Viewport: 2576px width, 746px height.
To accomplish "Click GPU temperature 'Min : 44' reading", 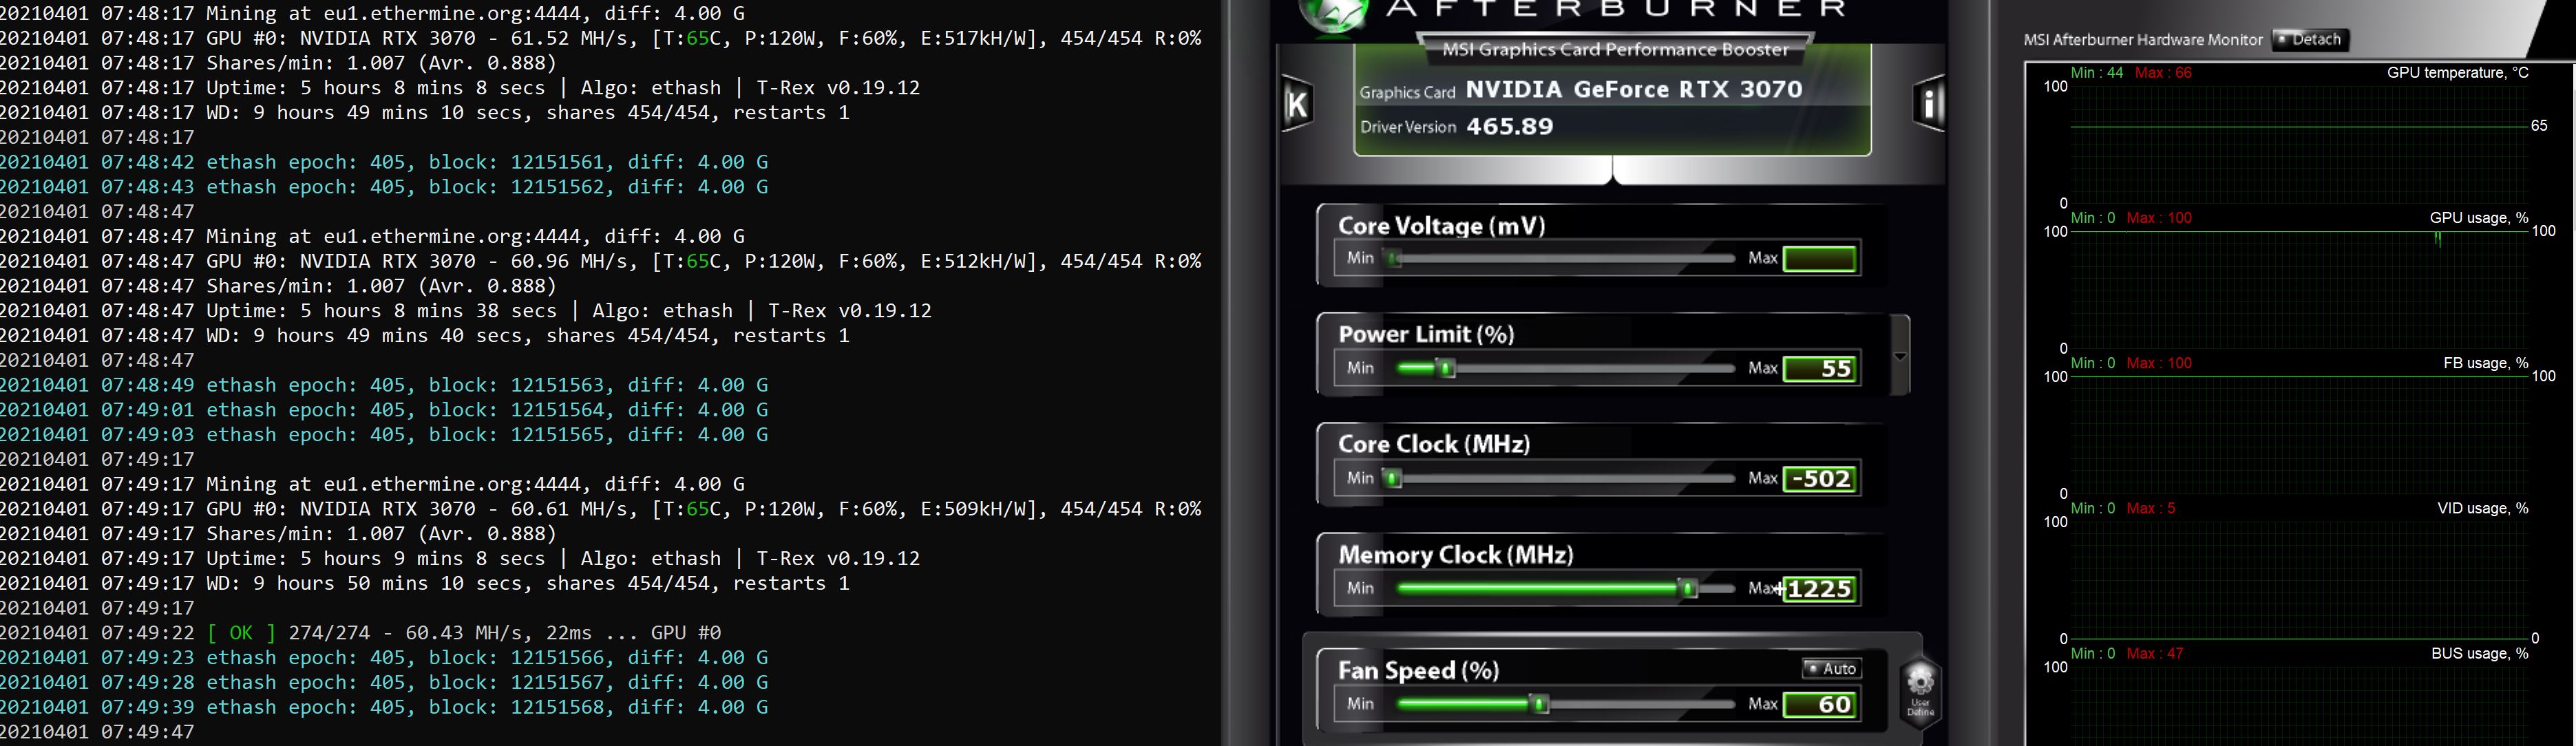I will point(2097,72).
